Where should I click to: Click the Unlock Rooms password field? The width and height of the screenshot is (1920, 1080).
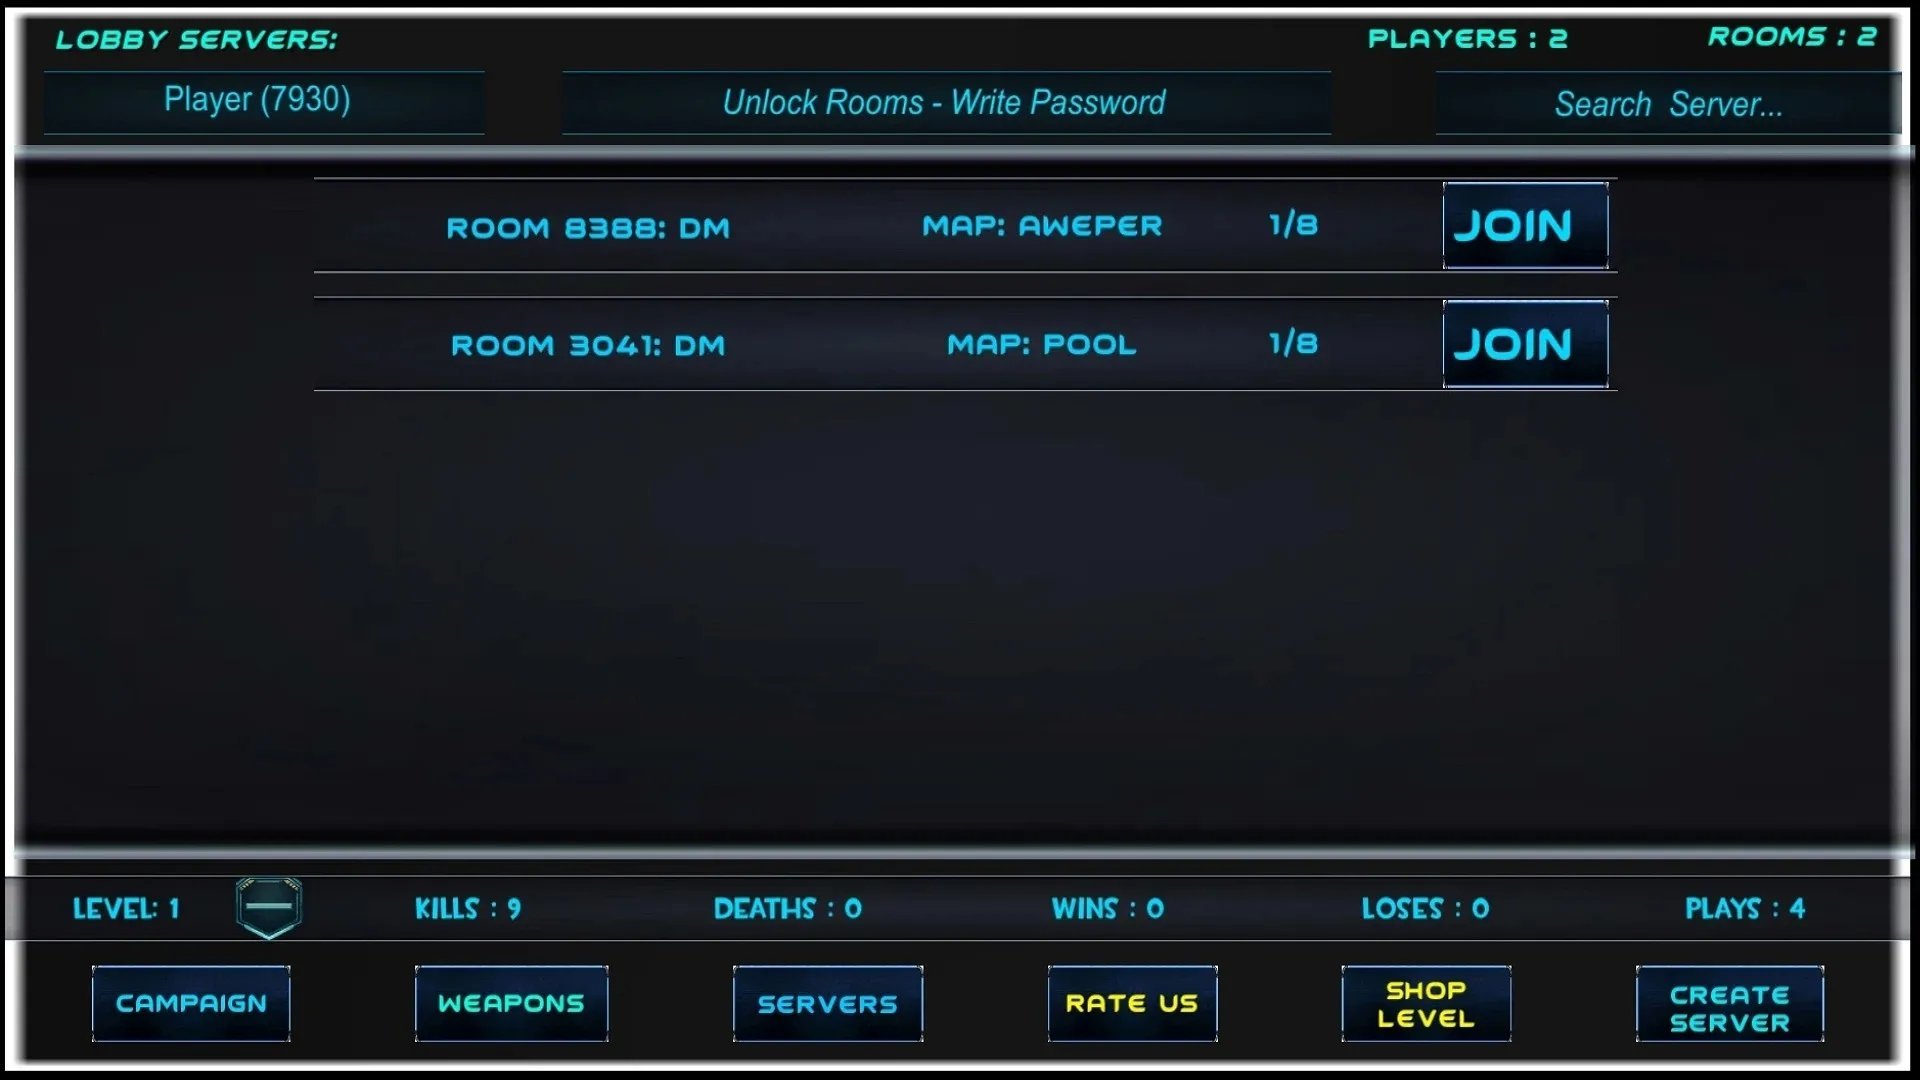(x=942, y=102)
